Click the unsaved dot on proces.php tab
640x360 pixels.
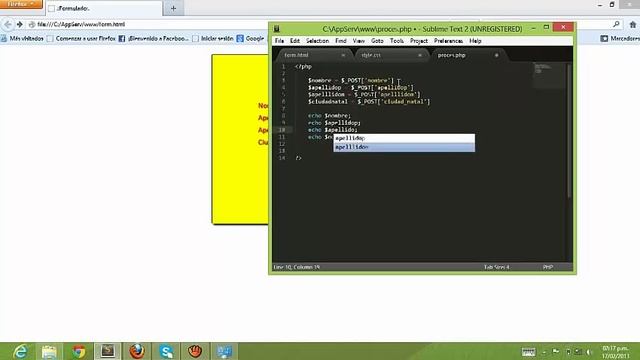click(496, 55)
